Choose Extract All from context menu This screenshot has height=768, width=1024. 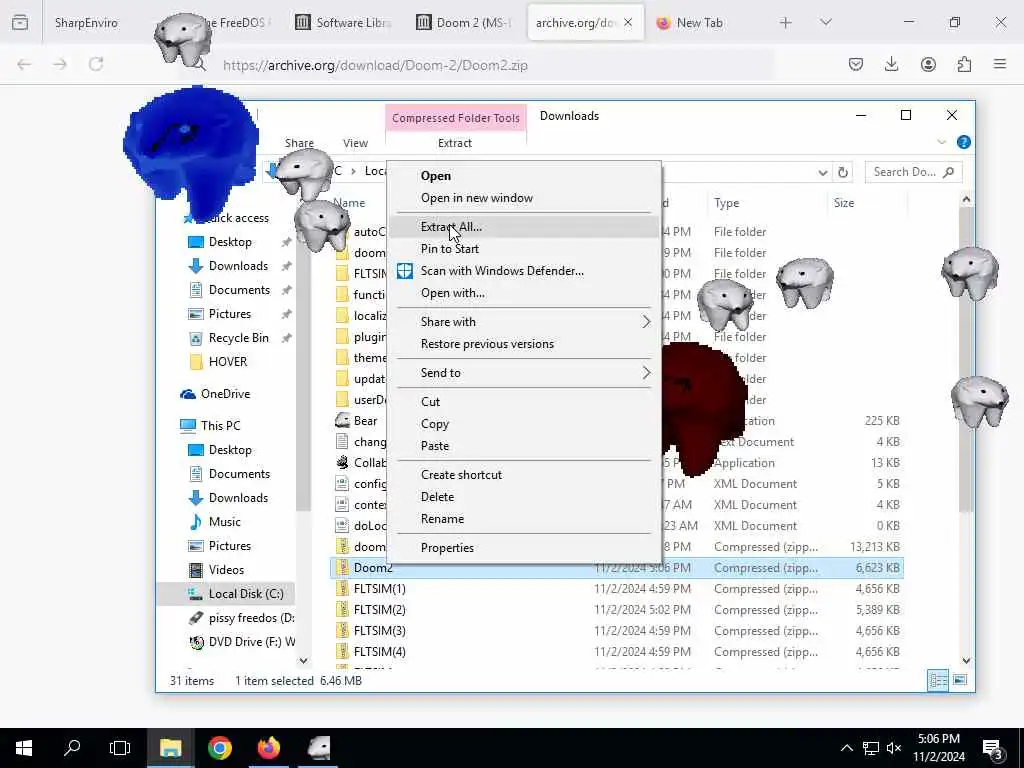click(x=522, y=227)
